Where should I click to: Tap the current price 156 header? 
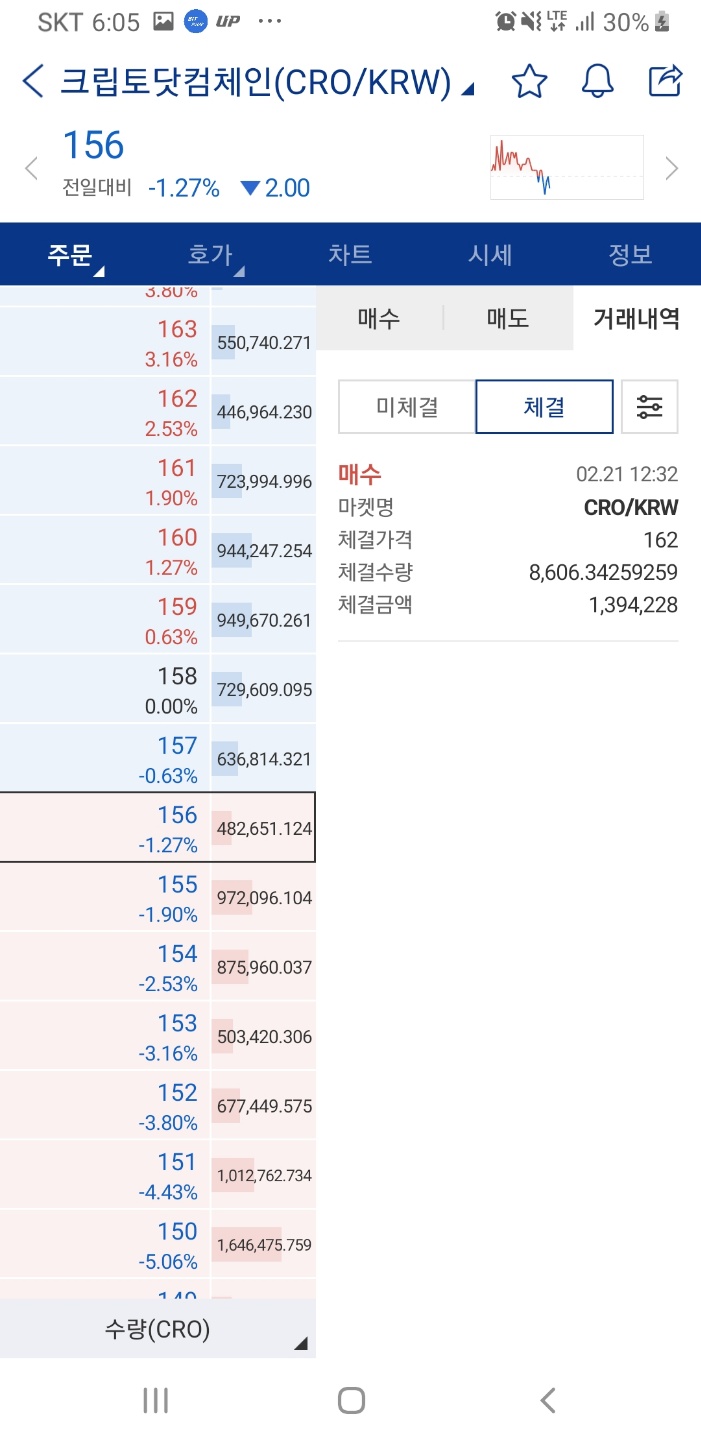pos(94,146)
